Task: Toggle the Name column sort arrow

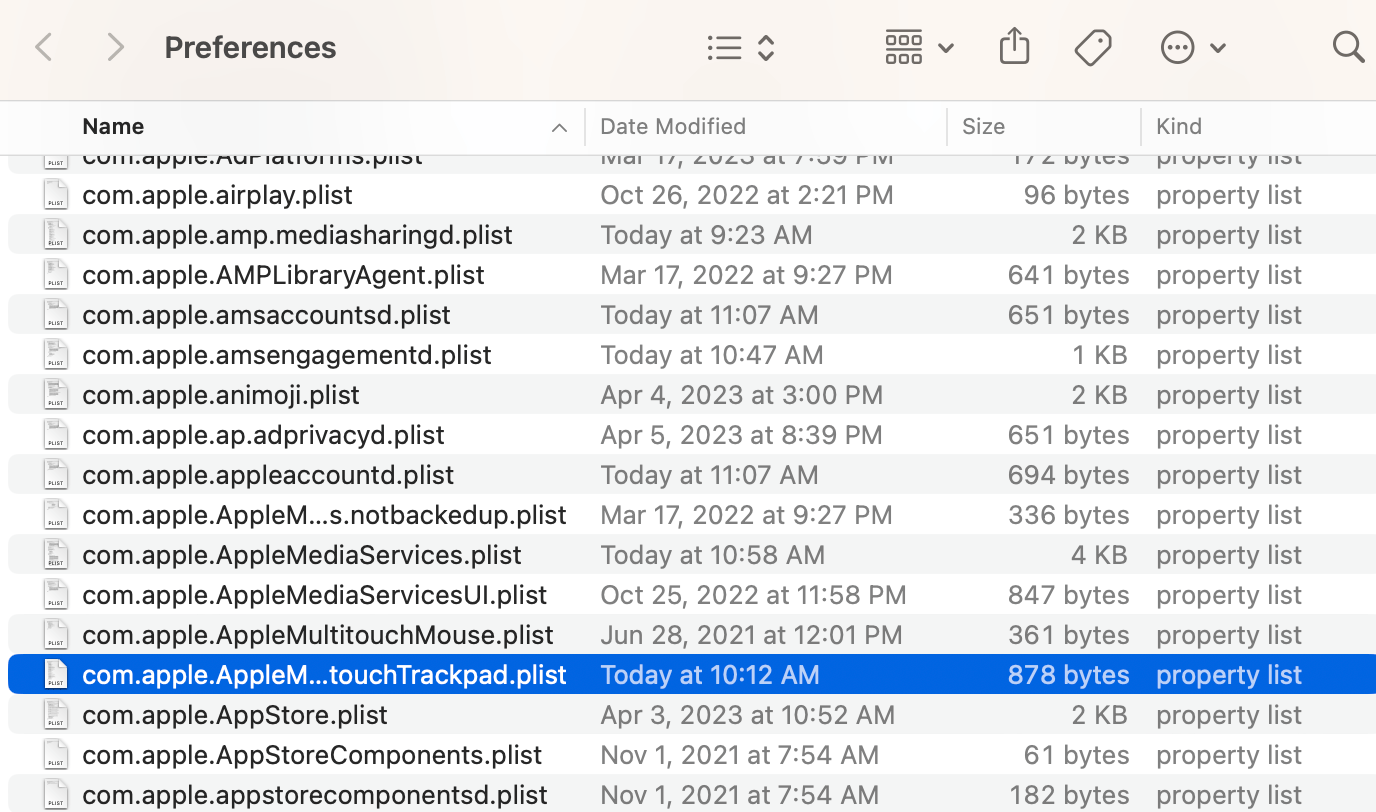Action: point(559,127)
